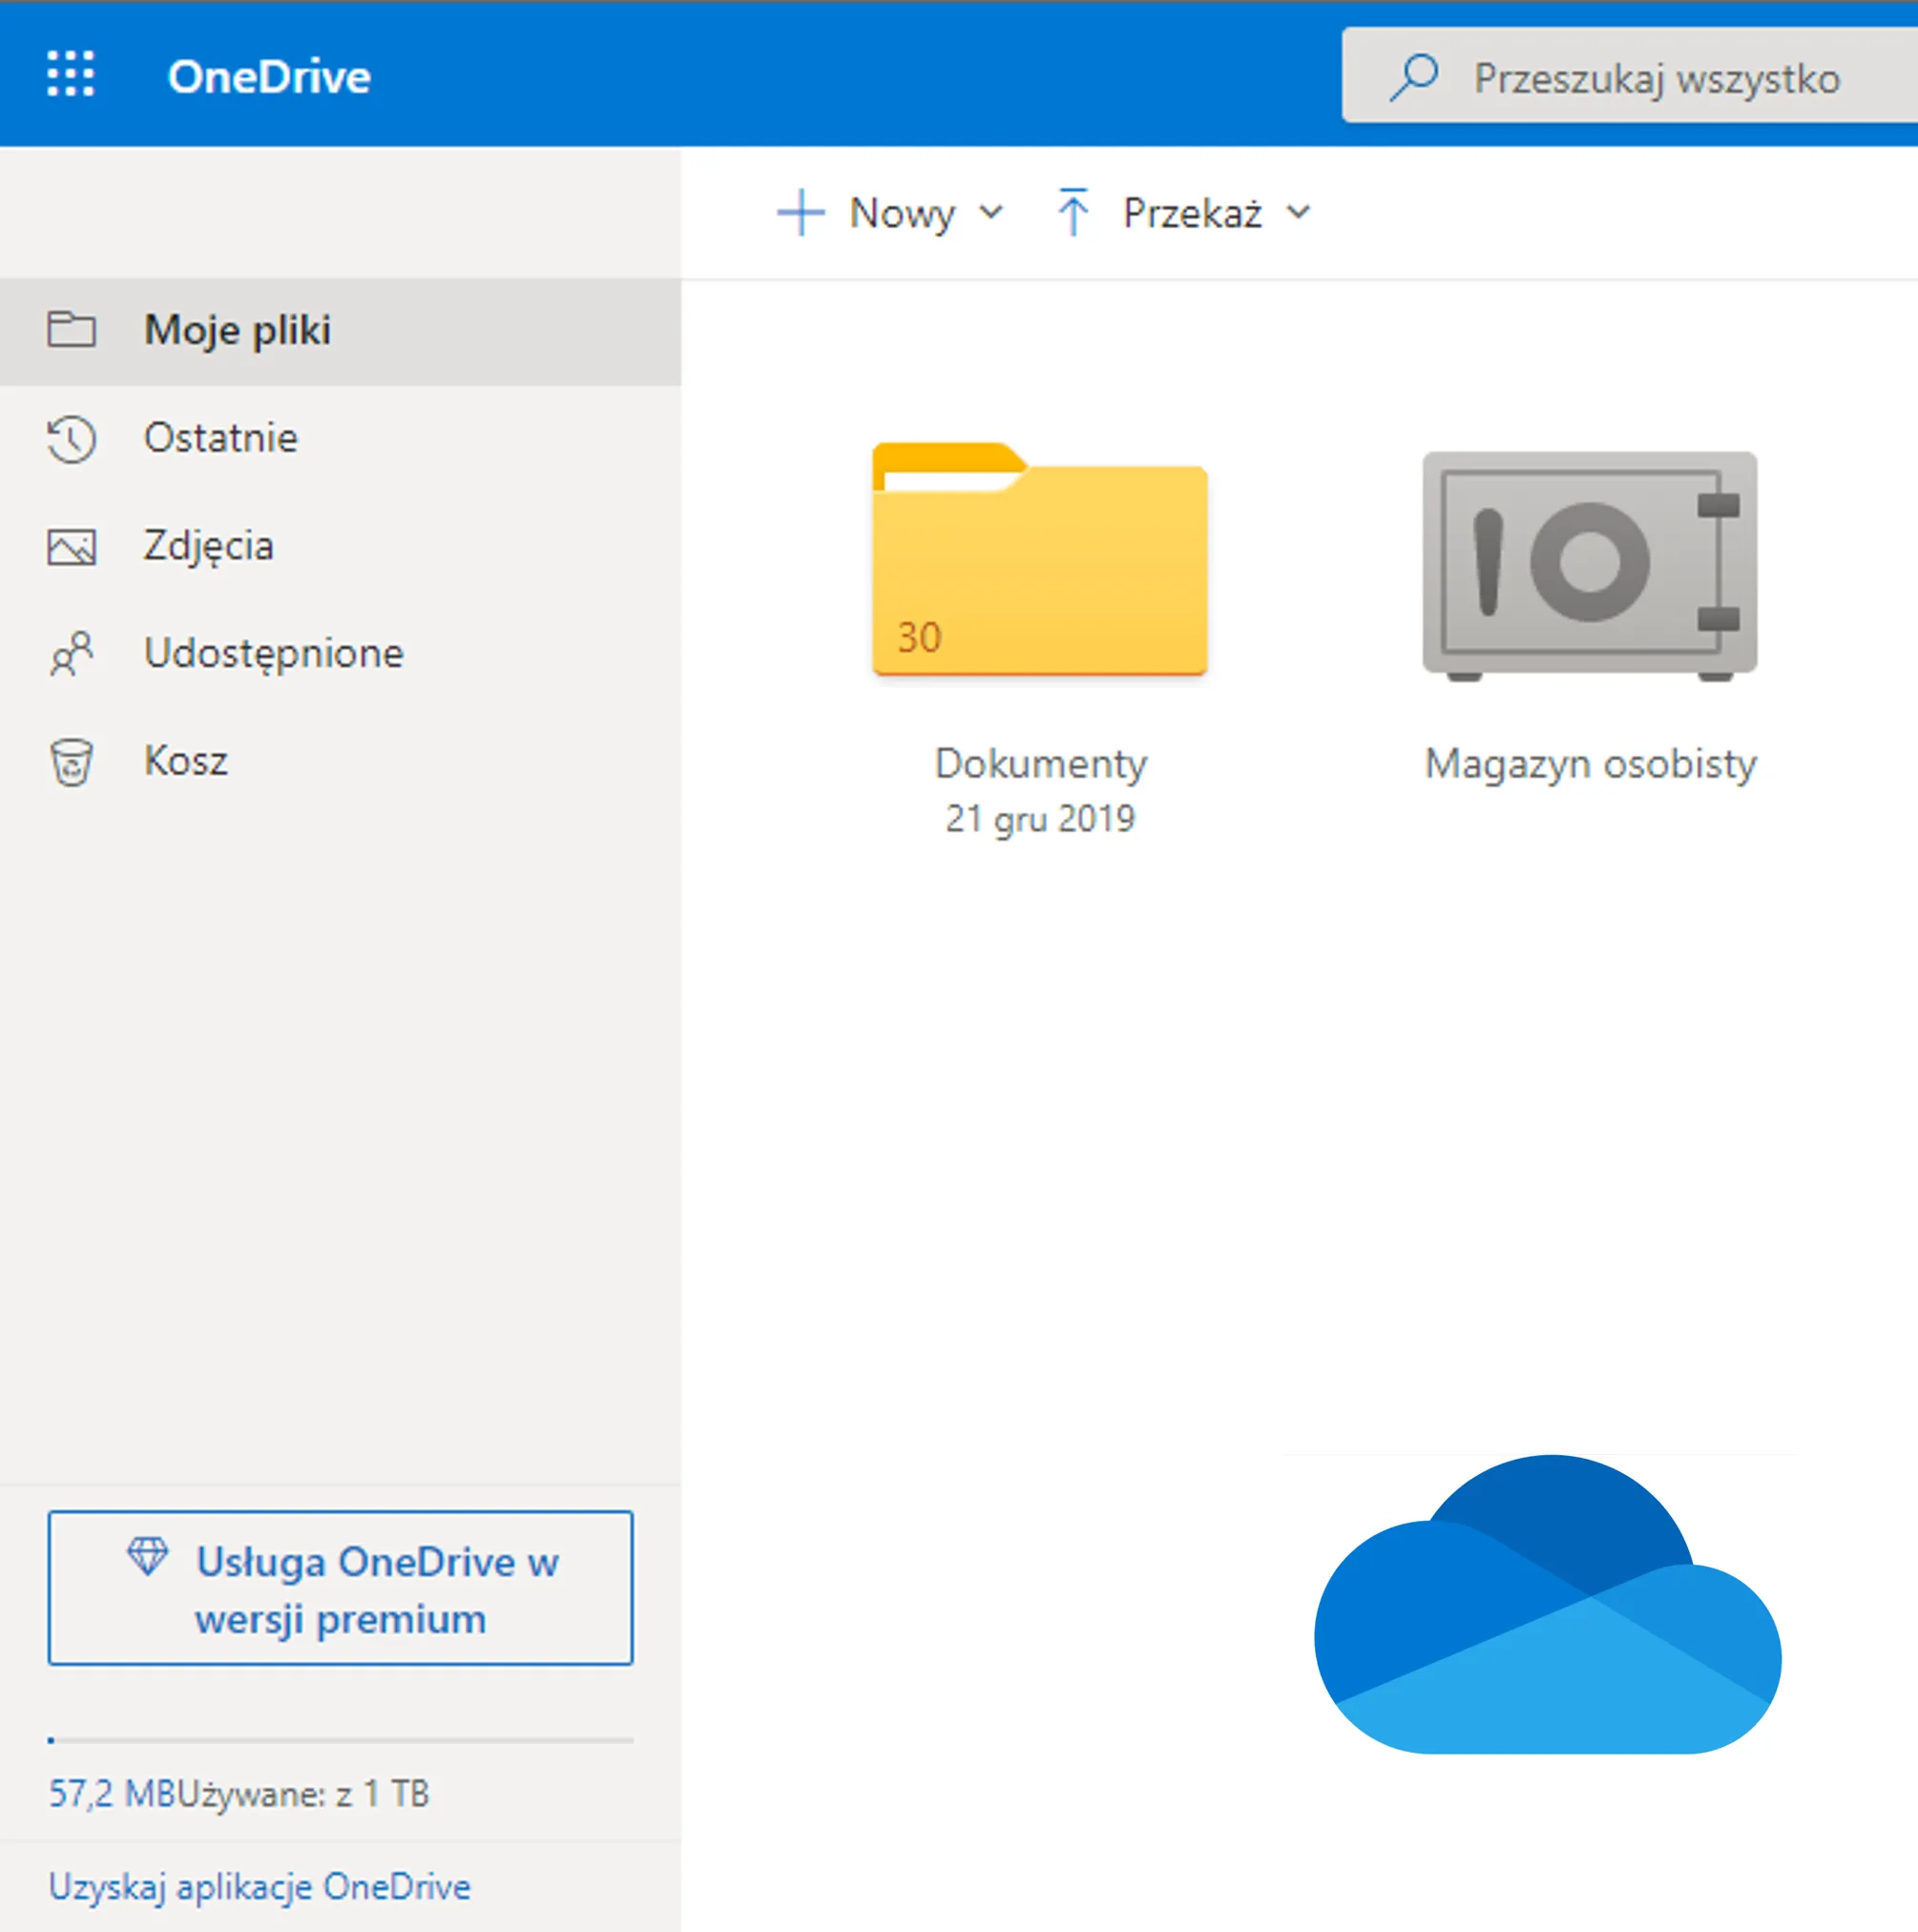Click the search magnifier icon
Image resolution: width=1918 pixels, height=1932 pixels.
point(1414,77)
